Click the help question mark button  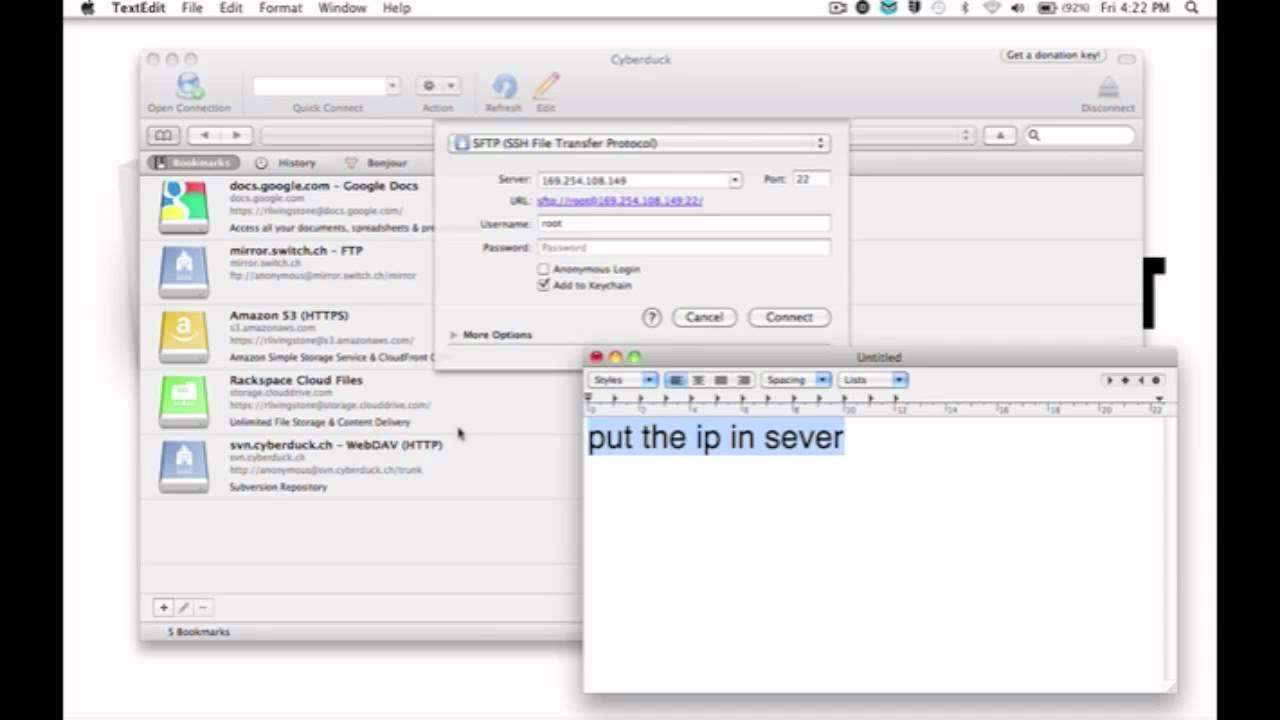652,317
